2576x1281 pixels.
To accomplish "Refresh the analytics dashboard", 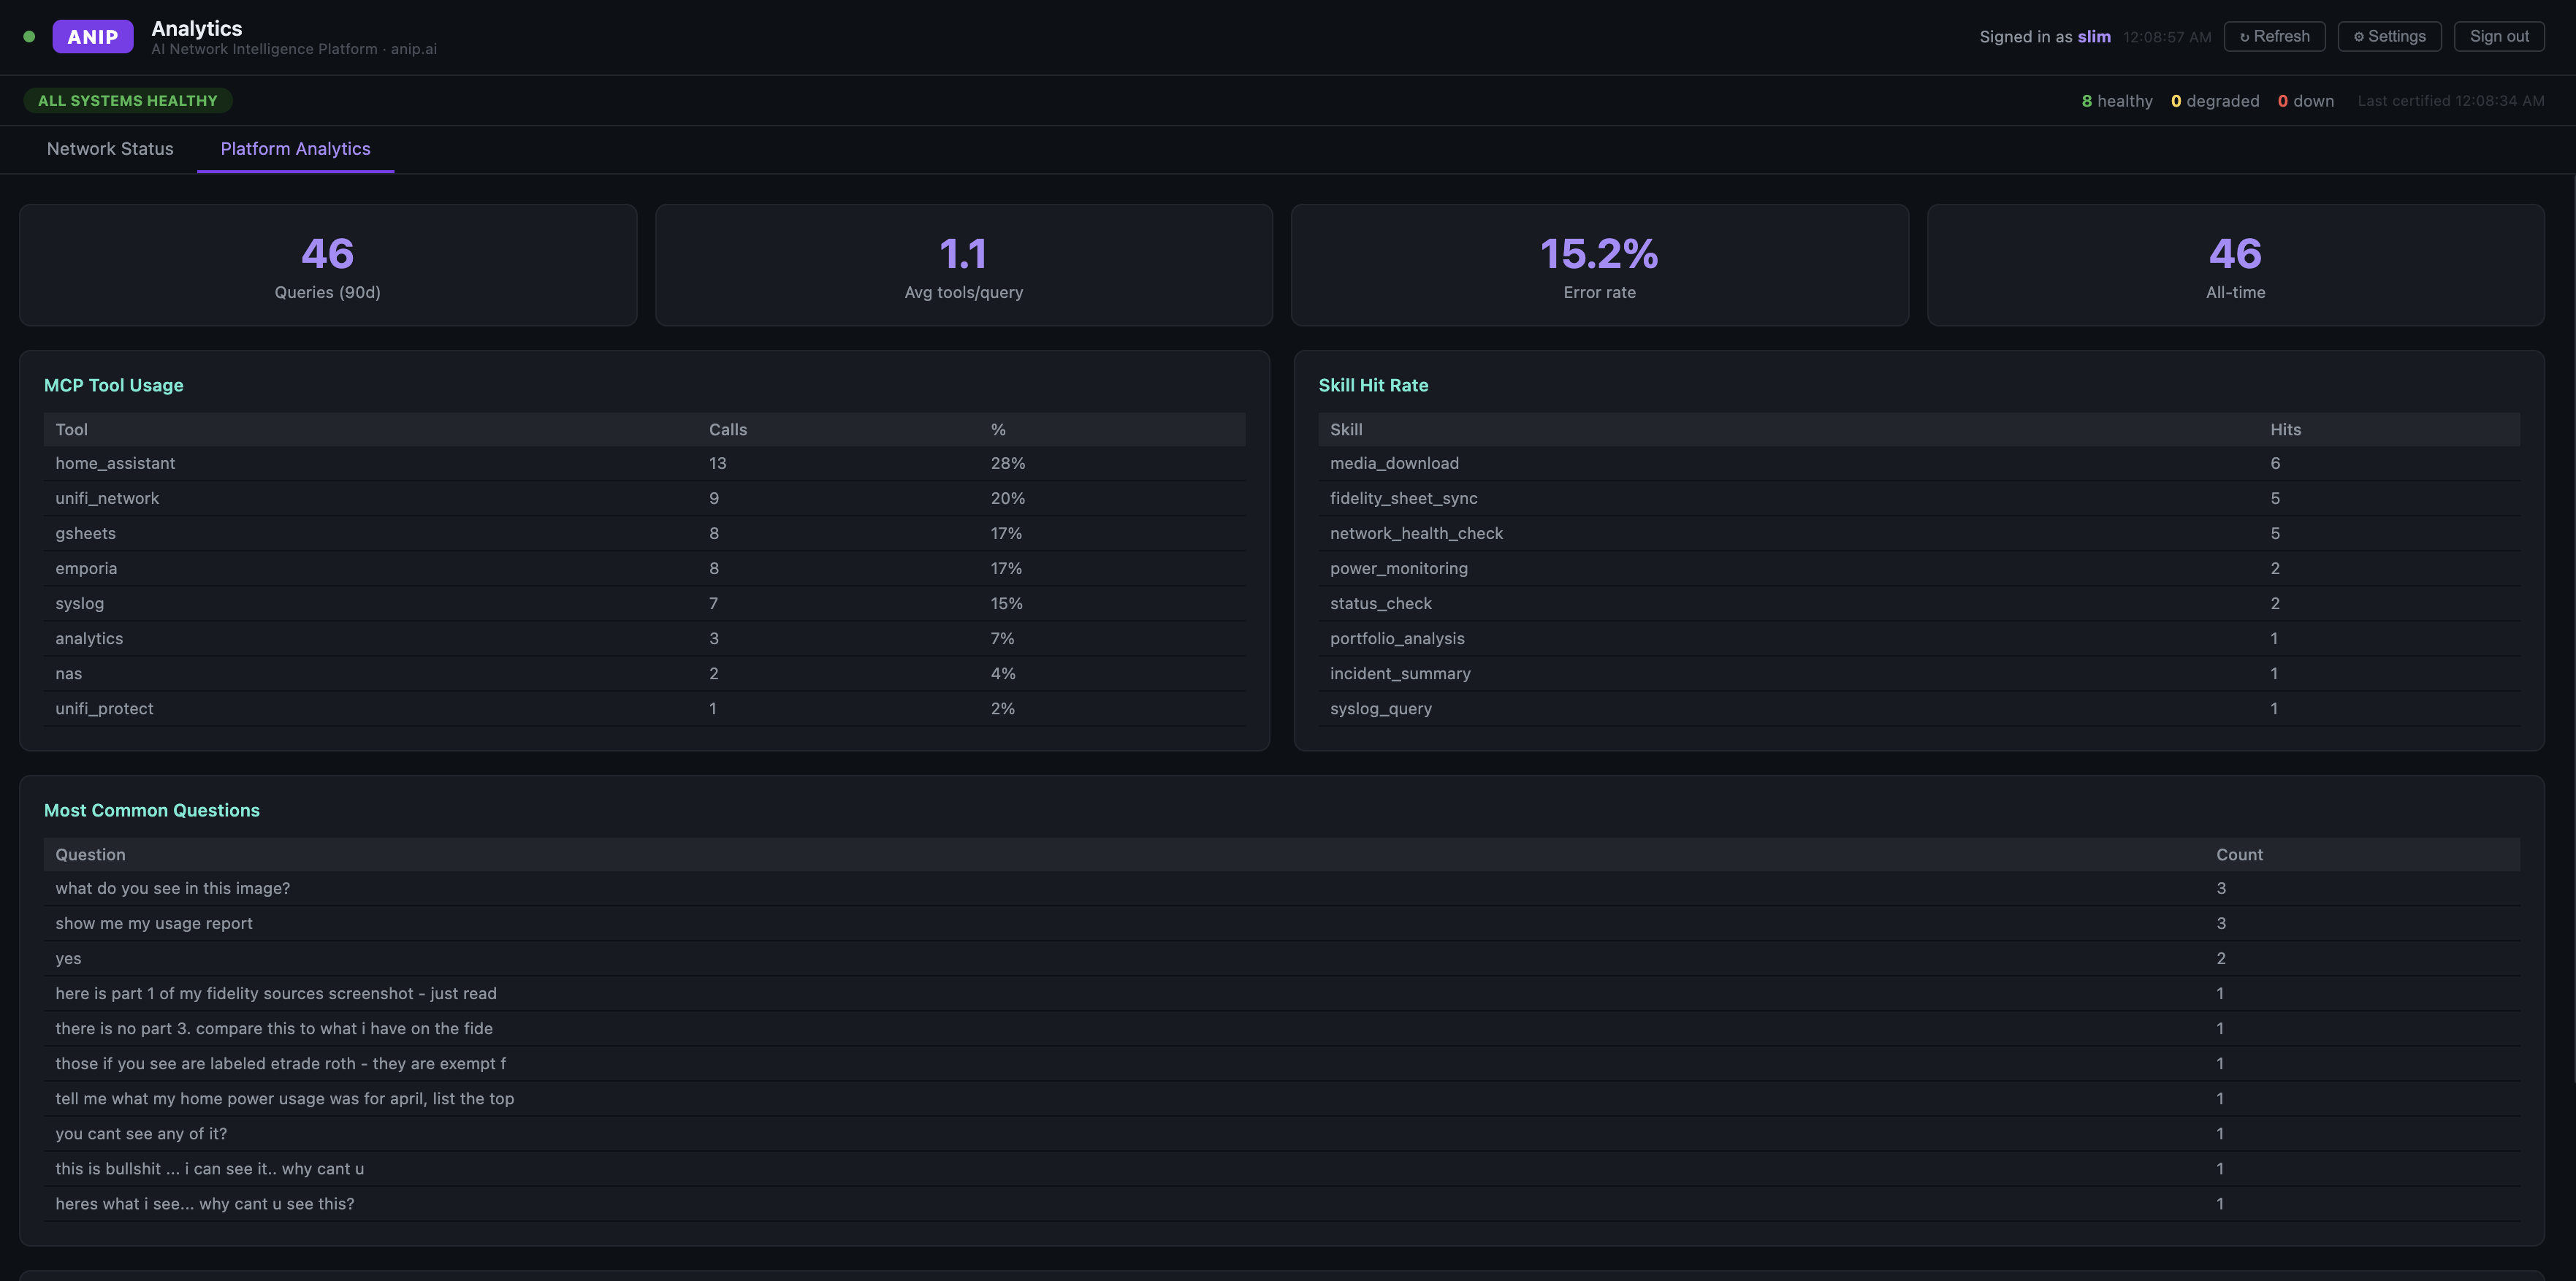I will pos(2274,36).
